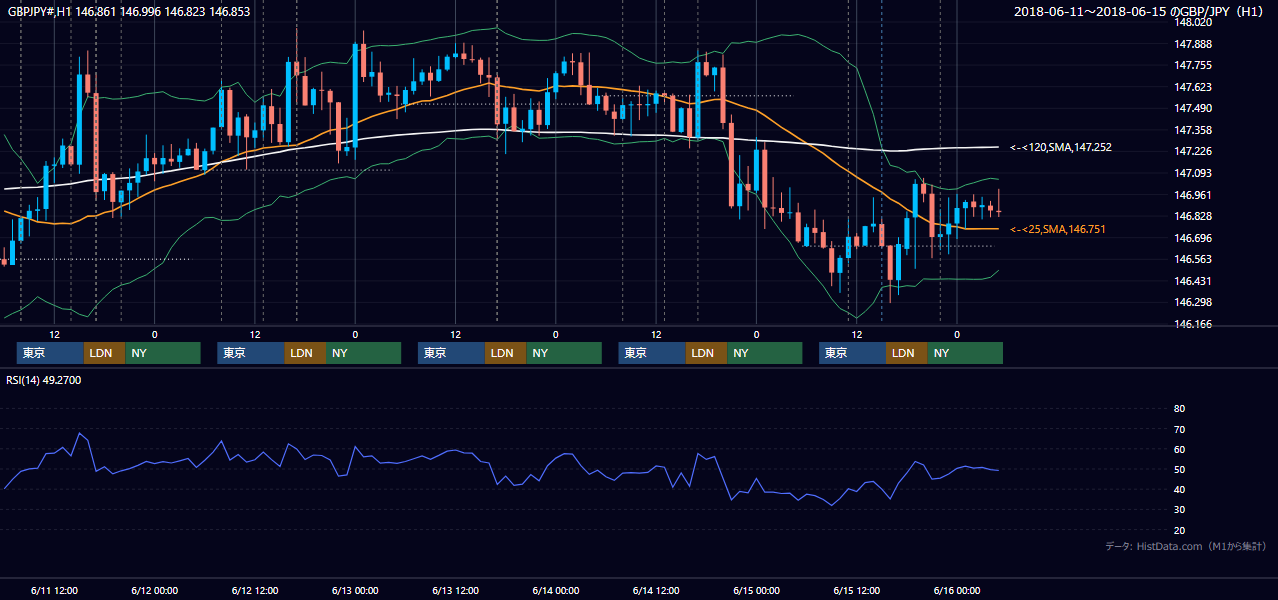Click the leftmost NY session block
1278x600 pixels.
click(x=163, y=353)
